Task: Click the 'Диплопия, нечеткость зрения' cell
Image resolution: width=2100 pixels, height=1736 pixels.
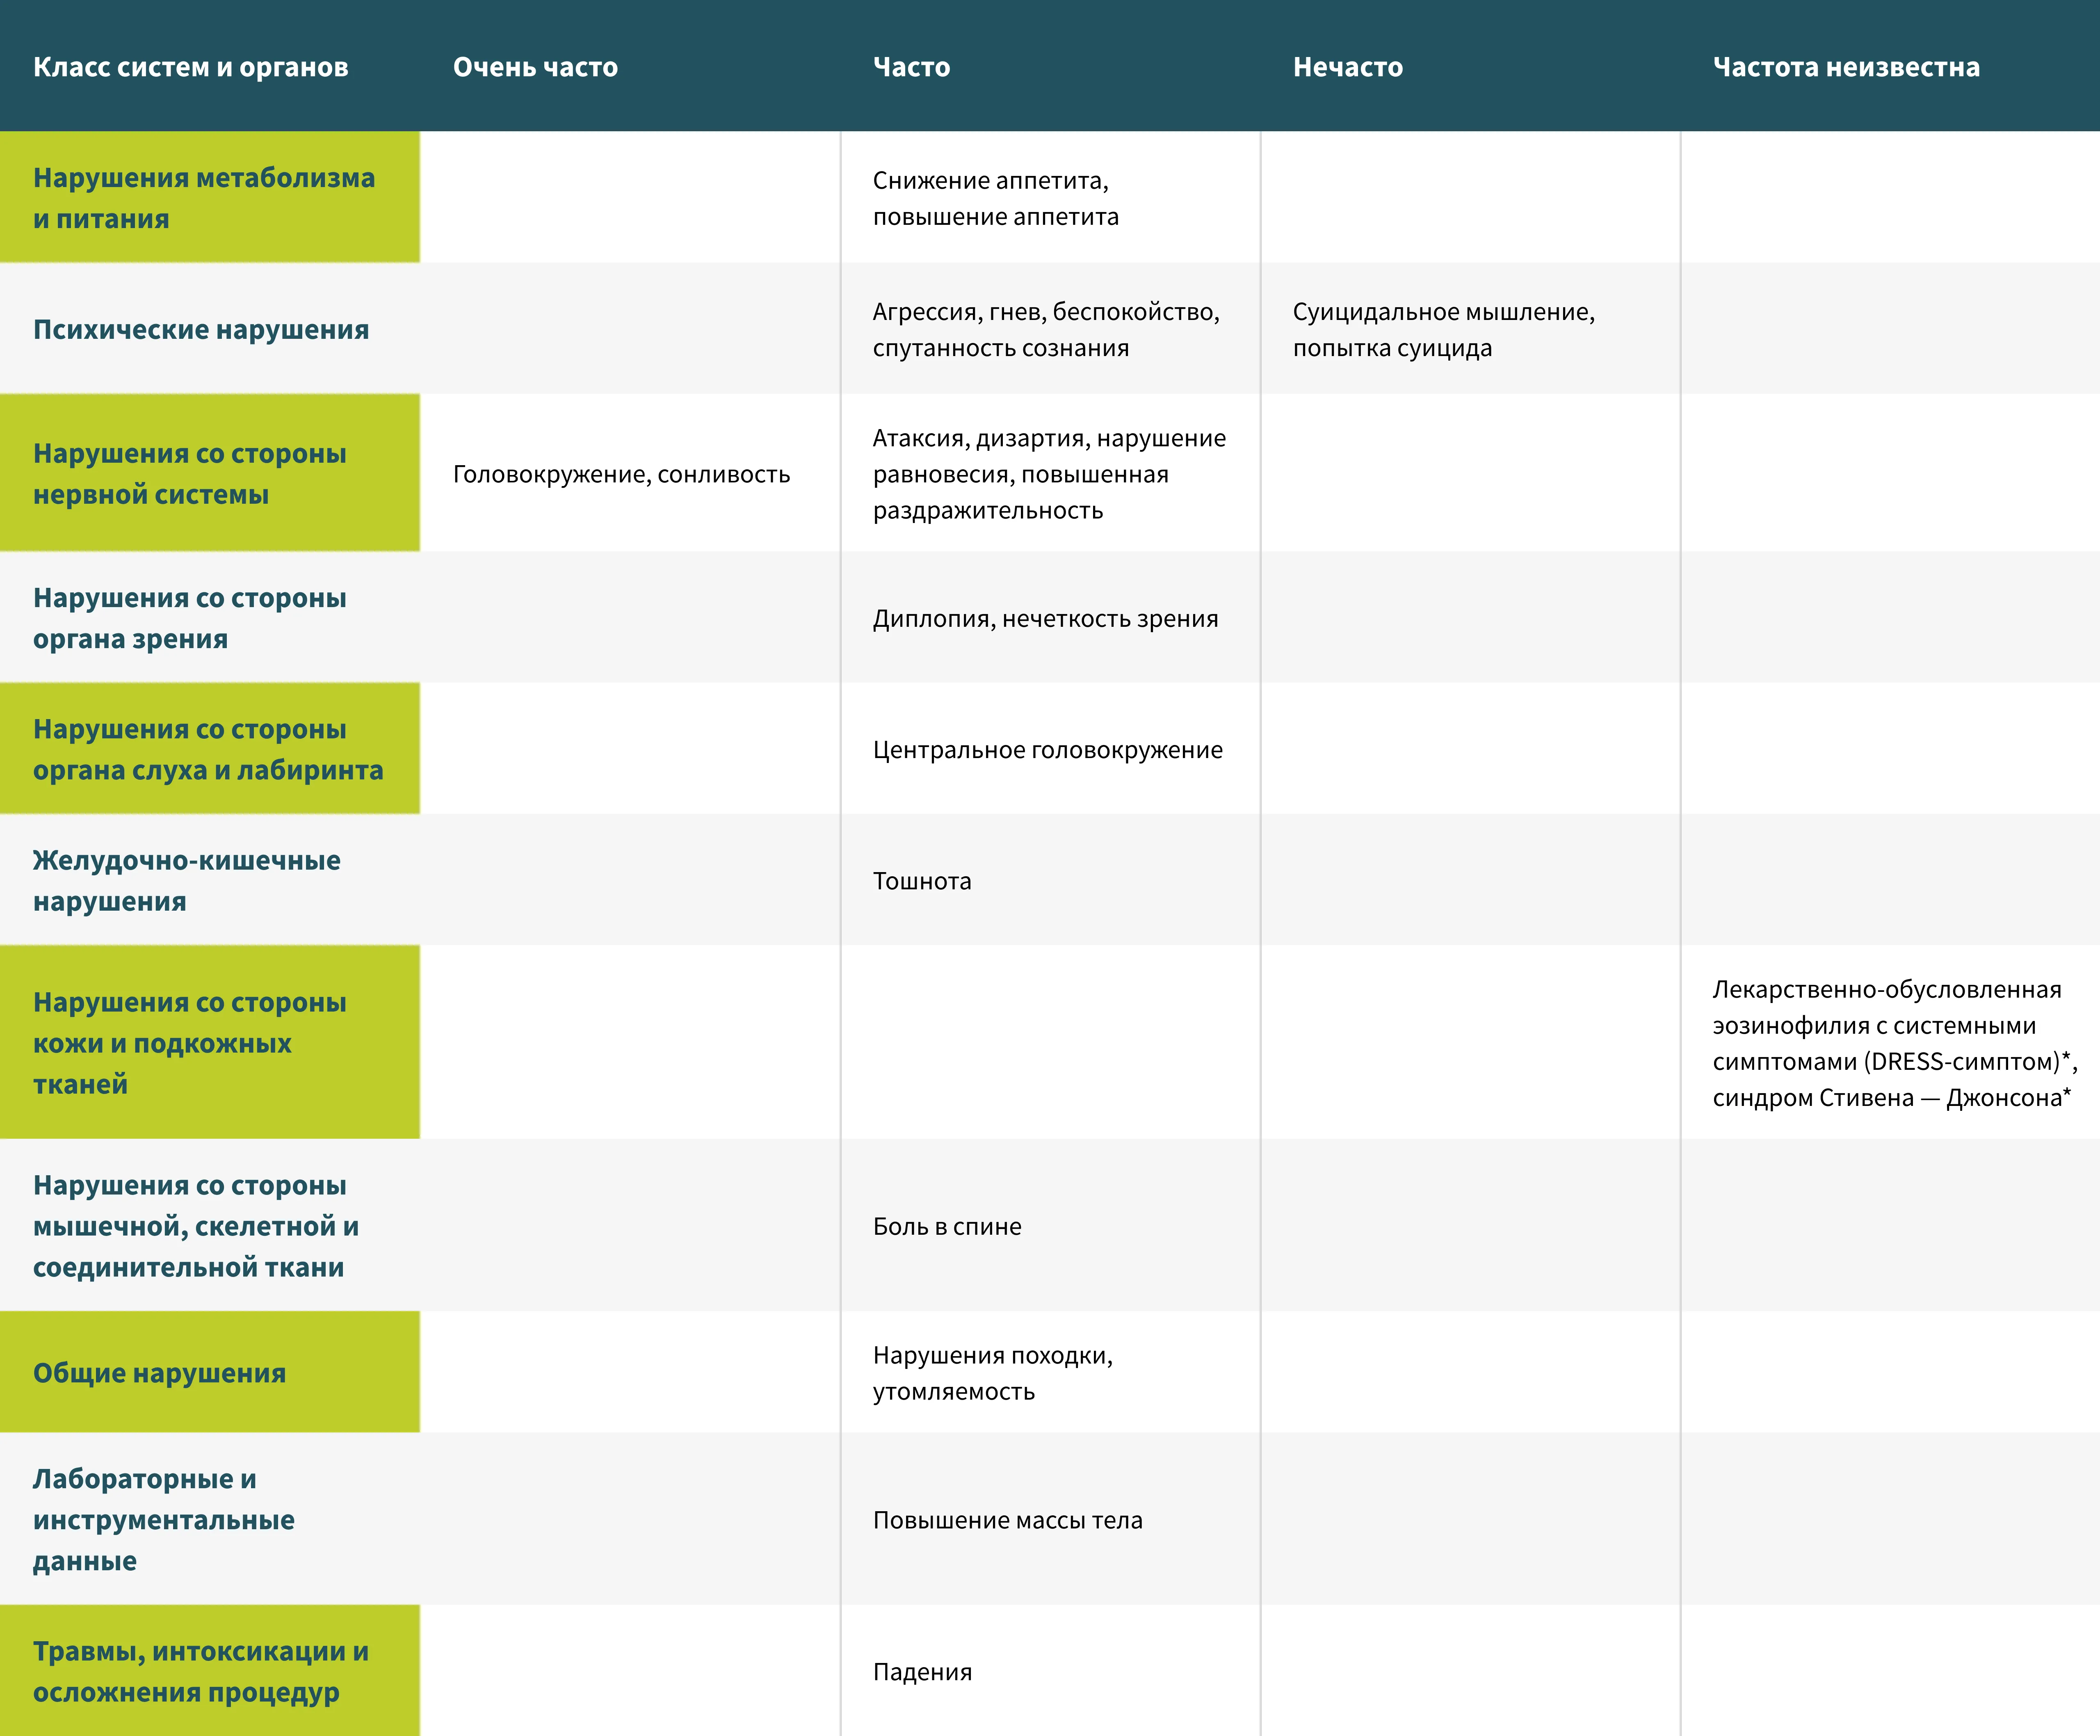Action: click(1045, 618)
